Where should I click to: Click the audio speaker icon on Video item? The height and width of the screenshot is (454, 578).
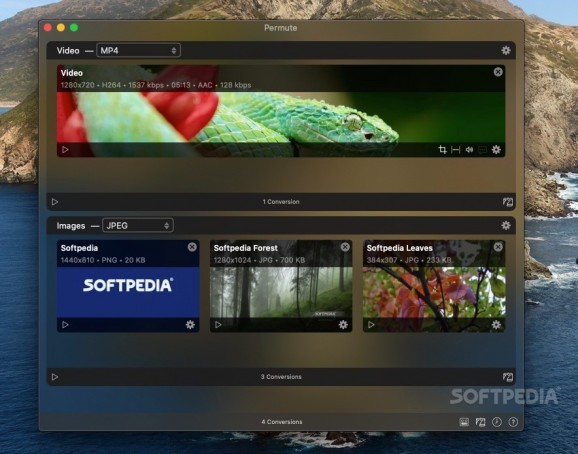[469, 149]
